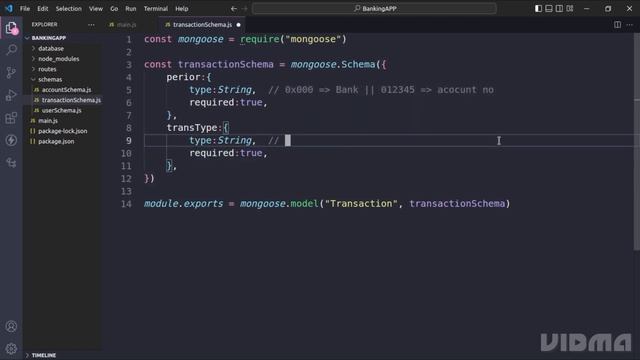This screenshot has width=640, height=360.
Task: Click the transType key on line 8
Action: pos(192,128)
